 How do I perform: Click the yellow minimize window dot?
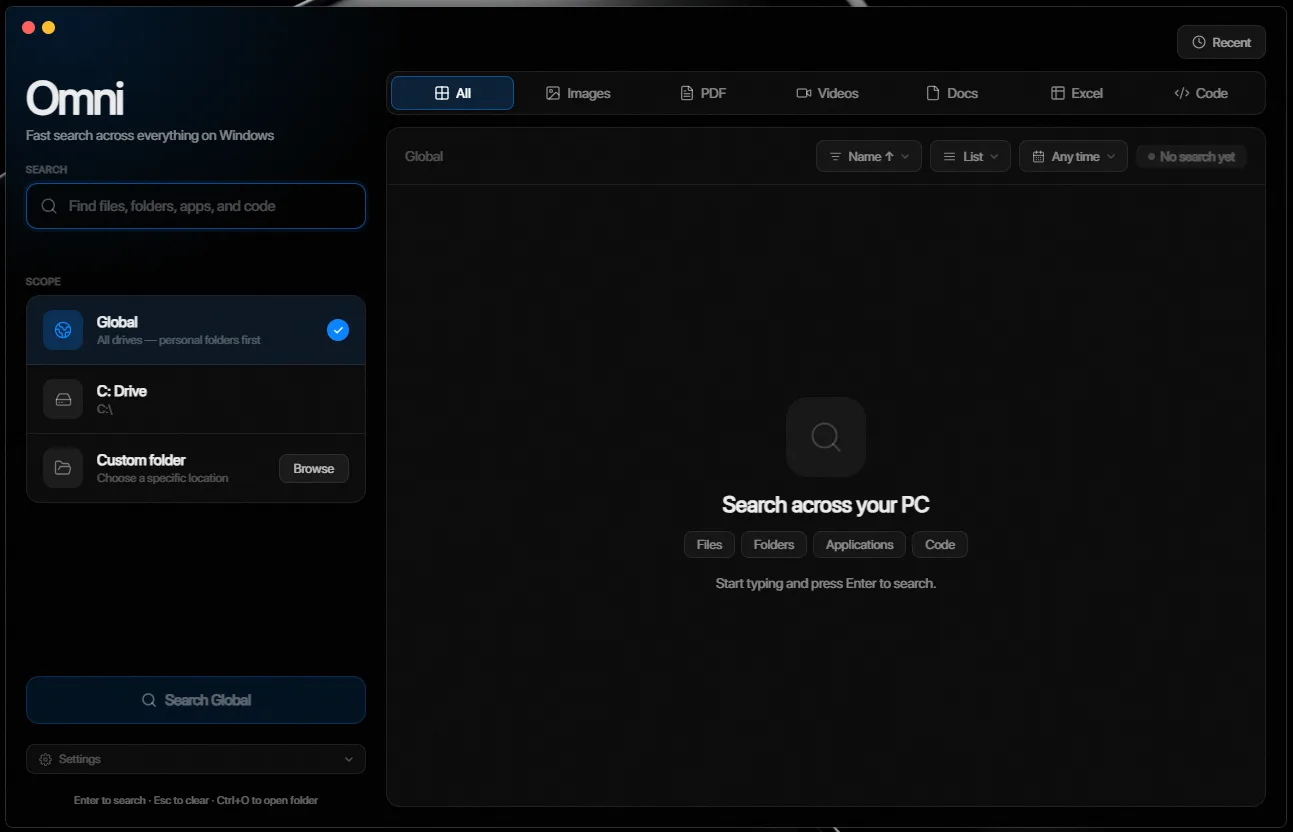[48, 28]
